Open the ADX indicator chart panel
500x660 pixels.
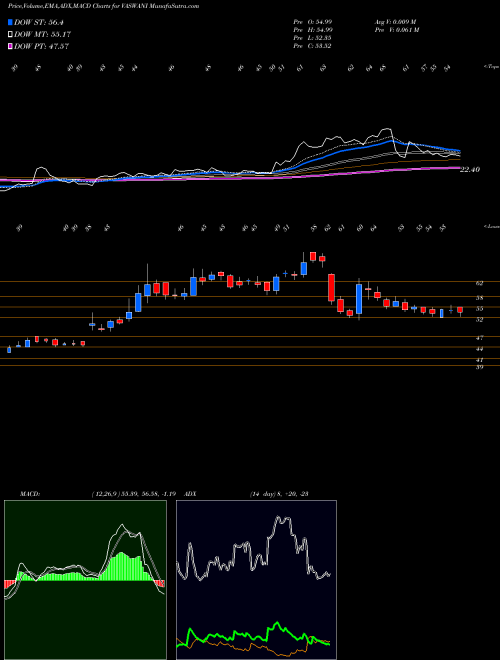(x=256, y=580)
